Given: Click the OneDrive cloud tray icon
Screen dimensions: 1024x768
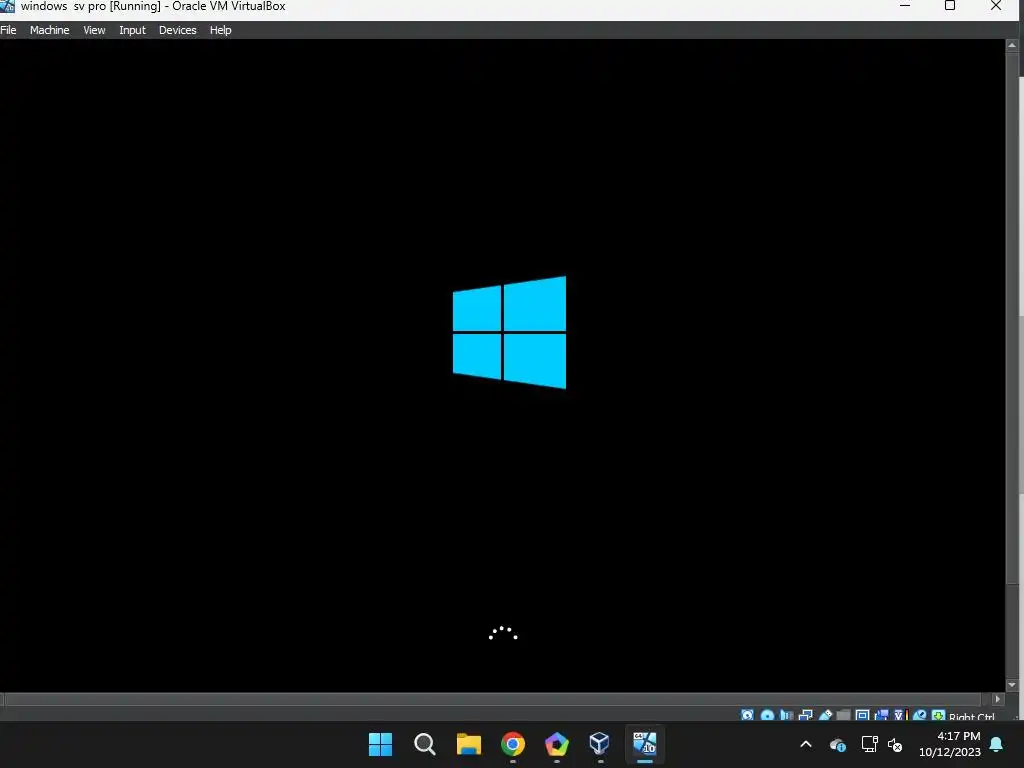Looking at the screenshot, I should 838,744.
